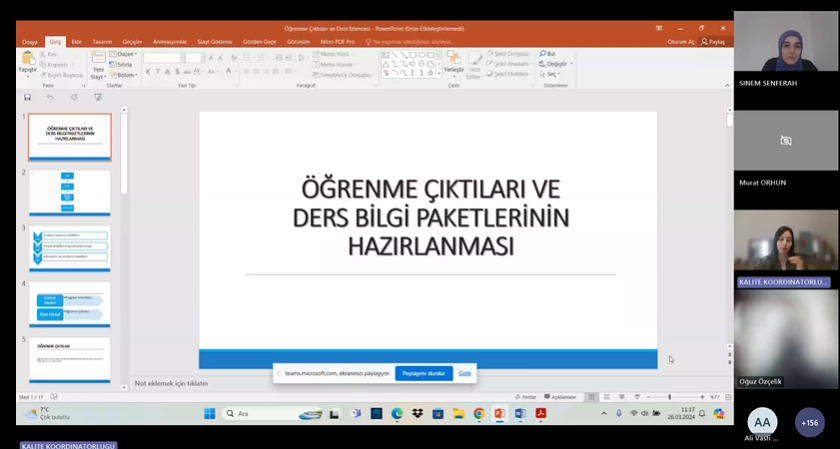The height and width of the screenshot is (449, 840).
Task: Switch to the Animasyonlar ribbon tab
Action: [x=170, y=42]
